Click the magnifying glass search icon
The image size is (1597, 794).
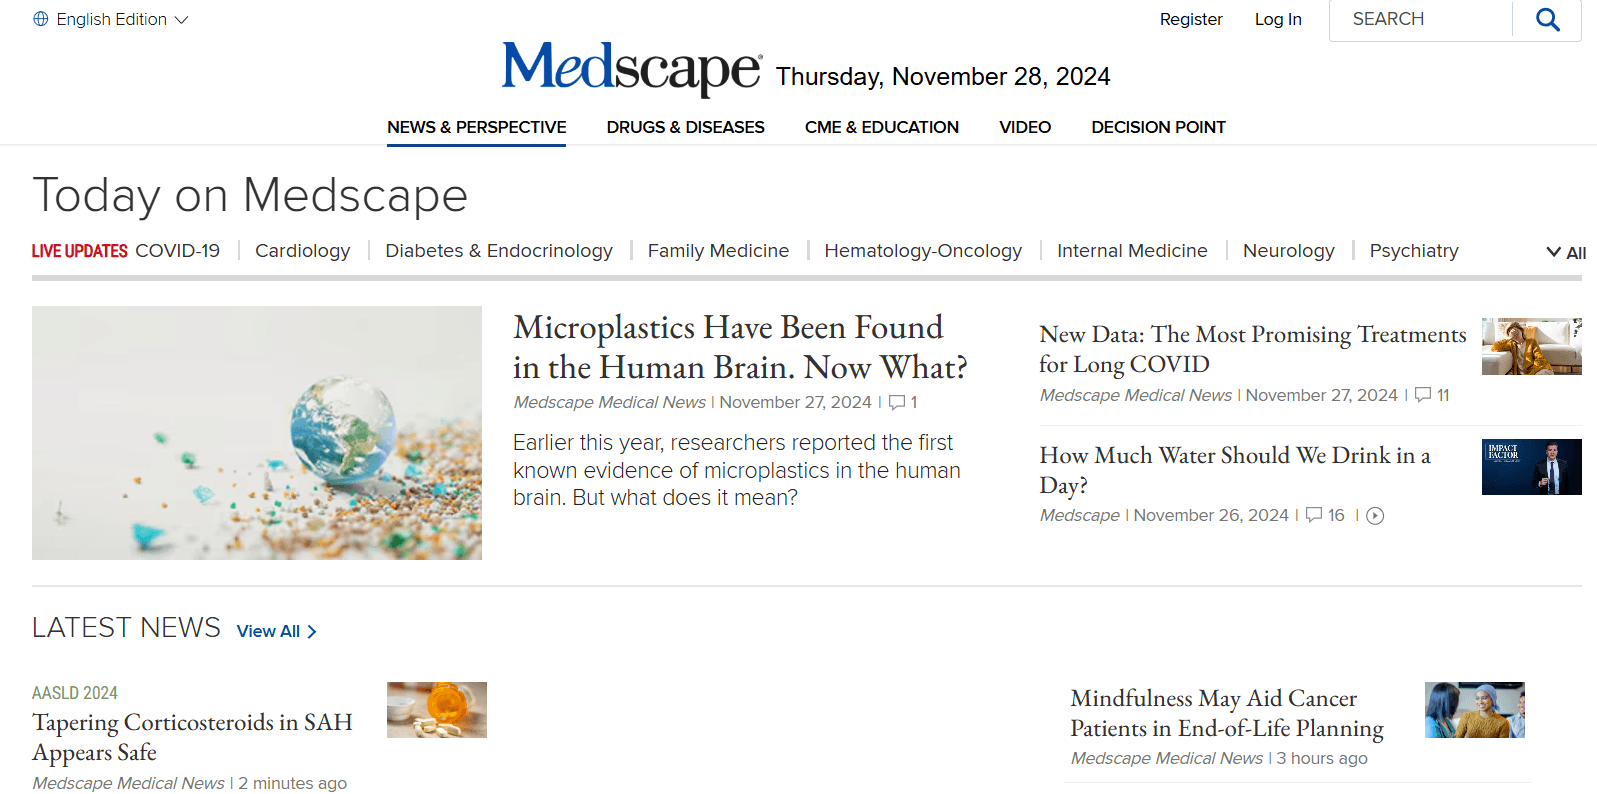1547,20
